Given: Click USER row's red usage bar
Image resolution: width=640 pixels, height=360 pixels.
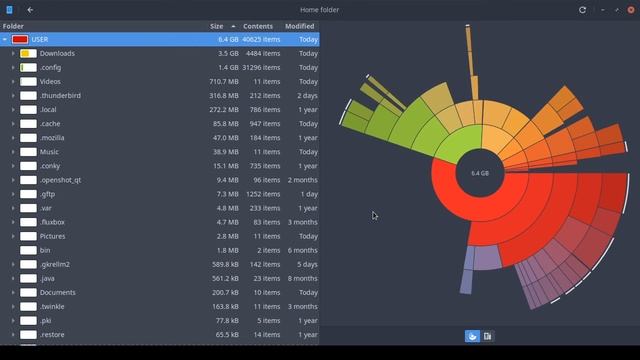Looking at the screenshot, I should 20,40.
